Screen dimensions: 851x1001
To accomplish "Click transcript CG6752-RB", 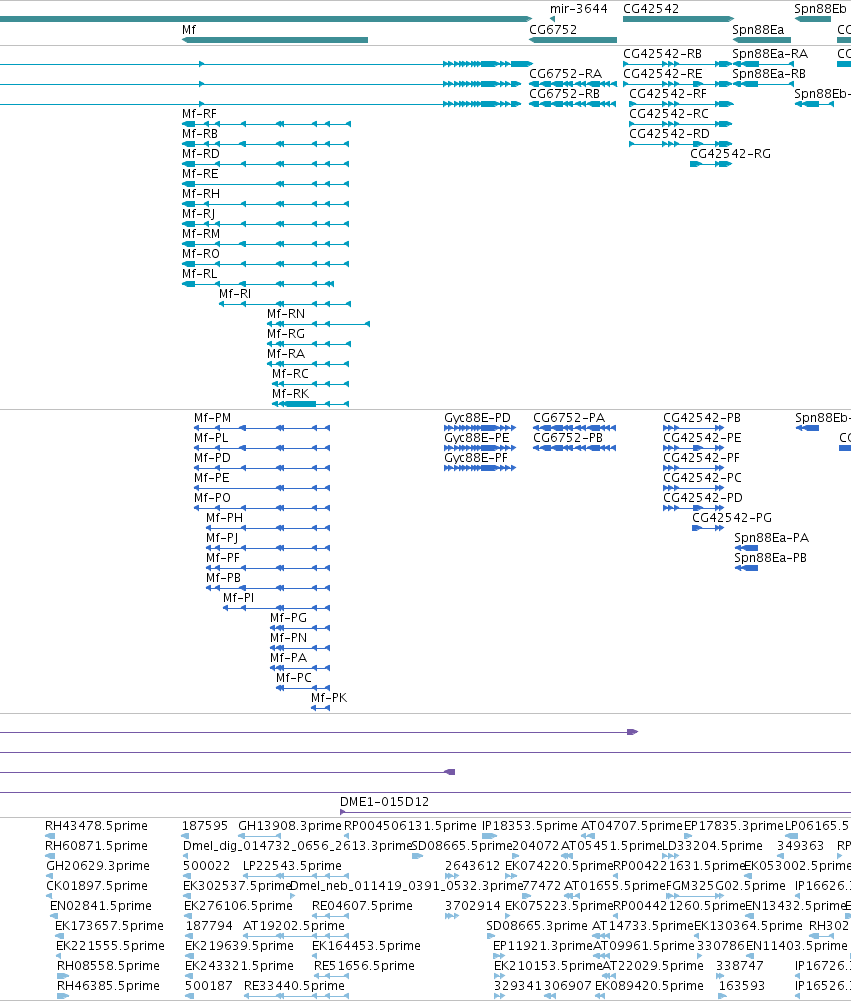I will (564, 94).
